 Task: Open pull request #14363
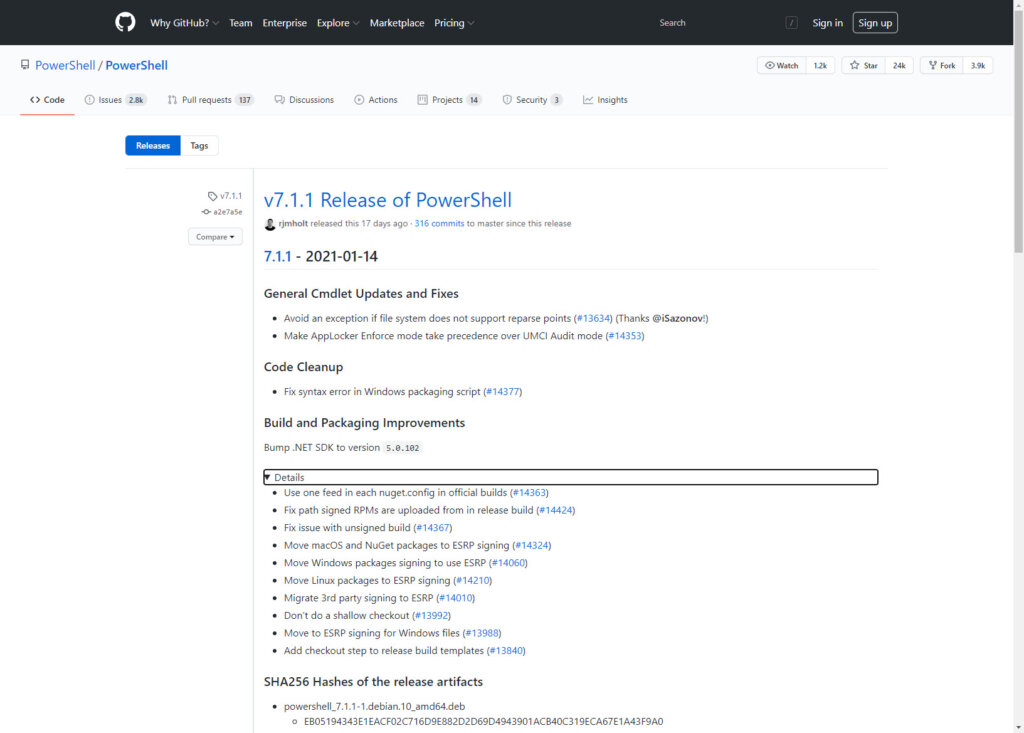pyautogui.click(x=529, y=493)
